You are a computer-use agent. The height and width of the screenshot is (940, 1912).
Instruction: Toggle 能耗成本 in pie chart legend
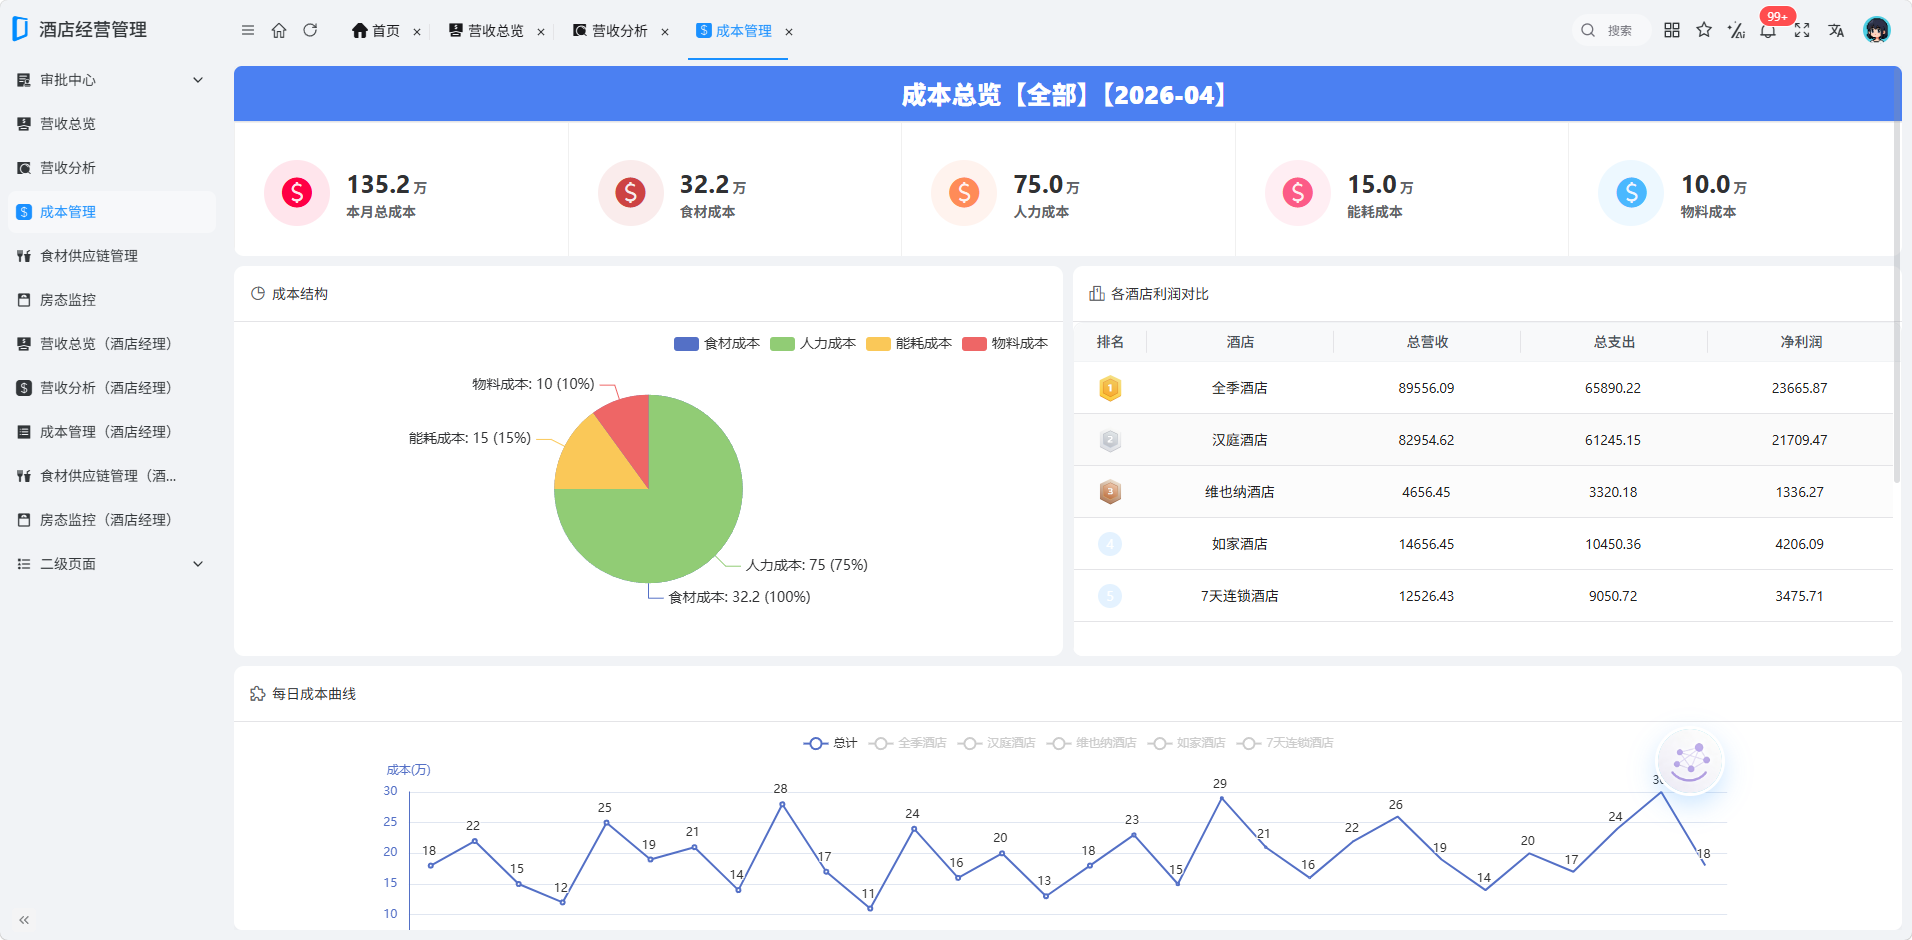(909, 343)
